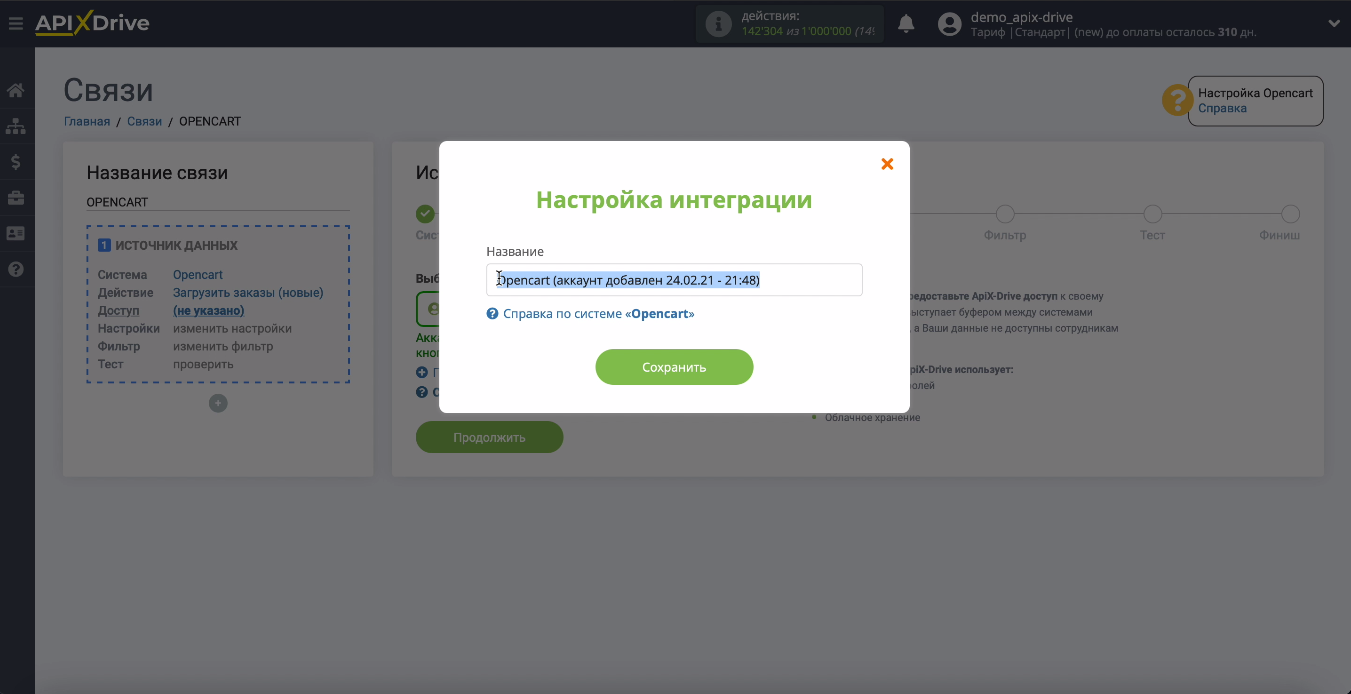Open Справка по системе Opencart link
Viewport: 1351px width, 694px height.
pyautogui.click(x=598, y=314)
